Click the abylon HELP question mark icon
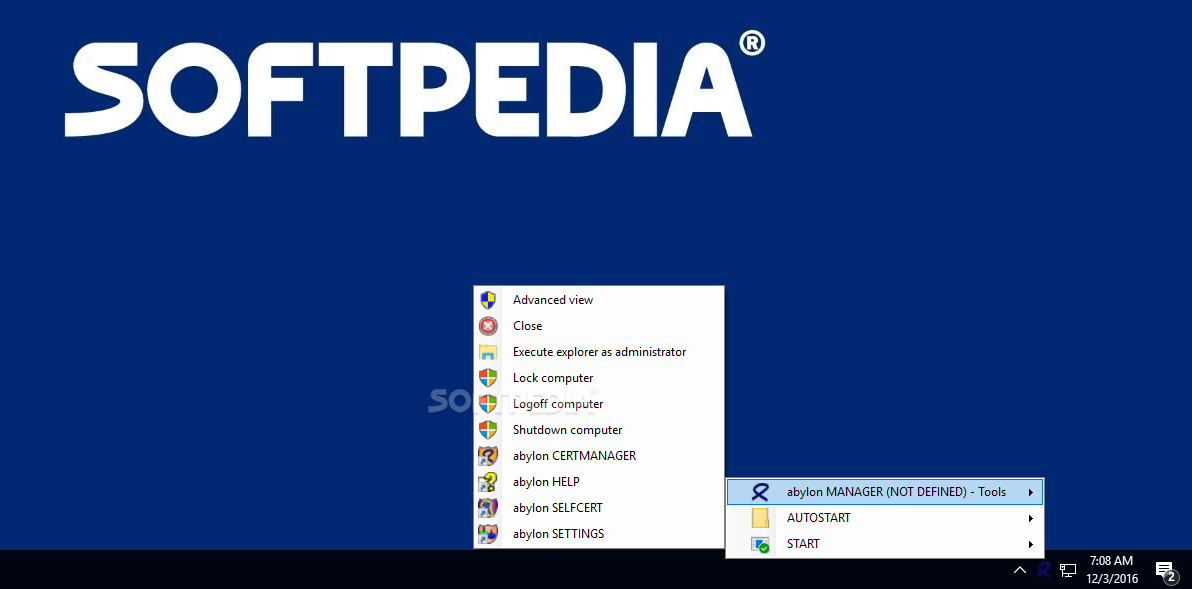 coord(488,482)
